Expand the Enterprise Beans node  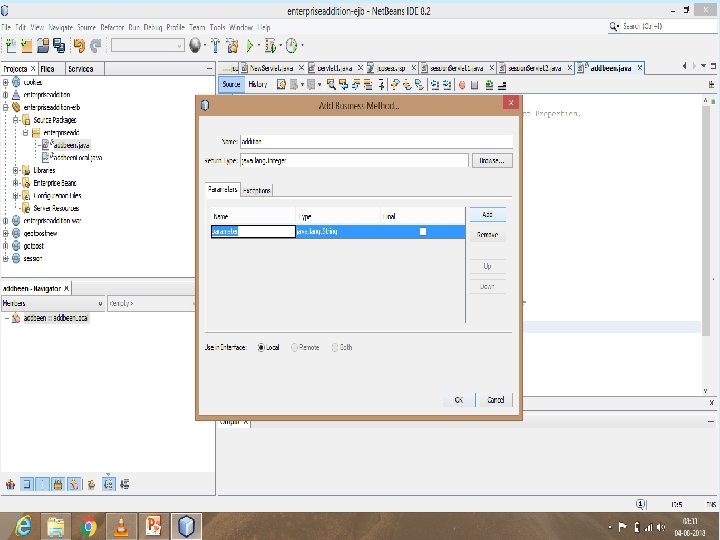[x=16, y=183]
